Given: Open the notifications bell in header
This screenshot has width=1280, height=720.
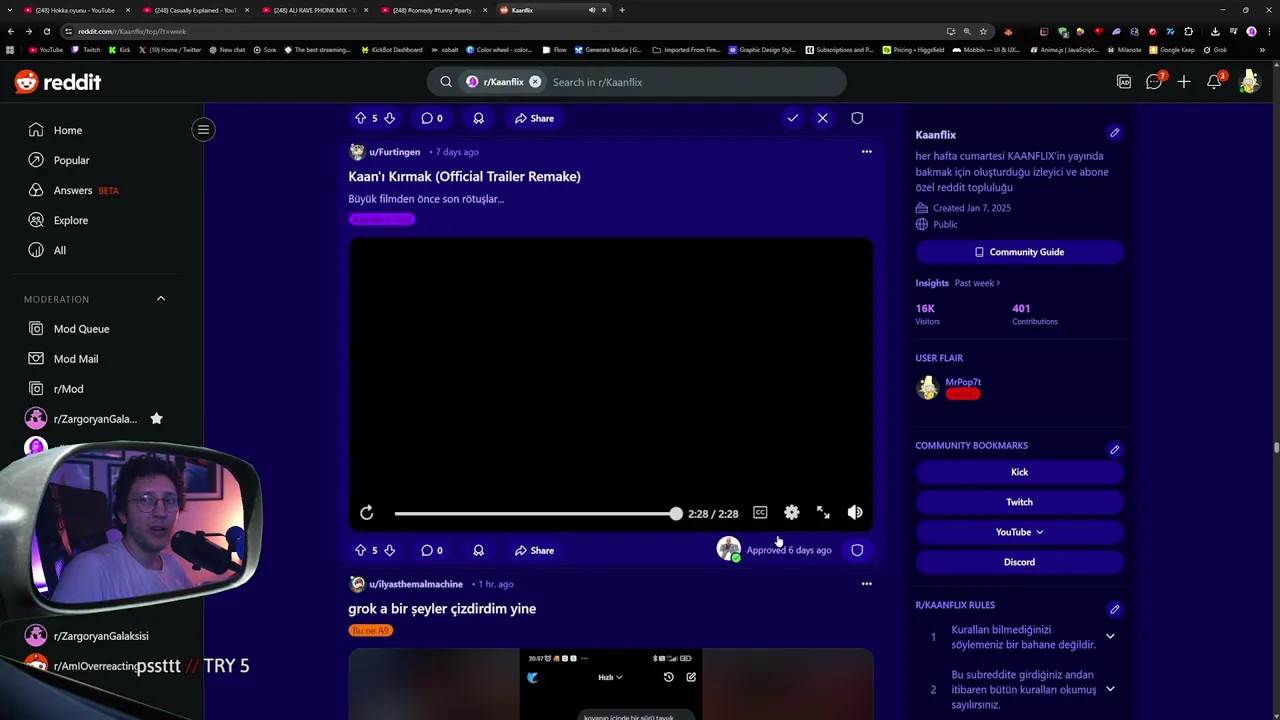Looking at the screenshot, I should [1214, 82].
